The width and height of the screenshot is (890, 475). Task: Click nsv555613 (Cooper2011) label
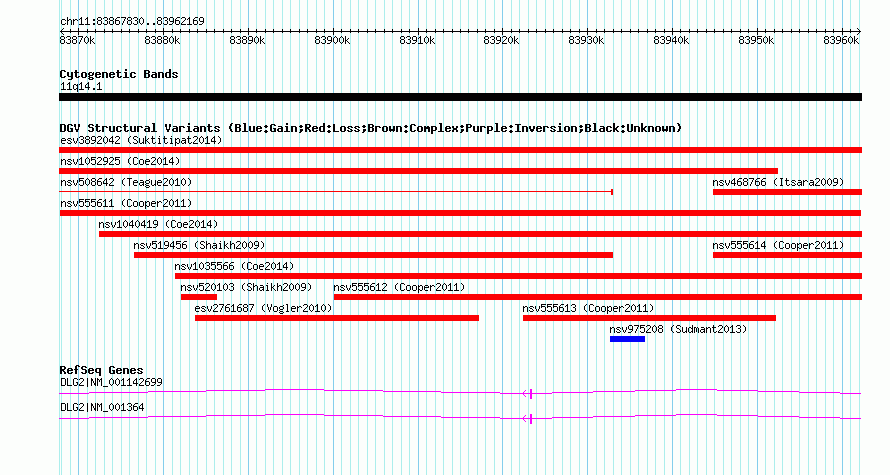click(588, 308)
